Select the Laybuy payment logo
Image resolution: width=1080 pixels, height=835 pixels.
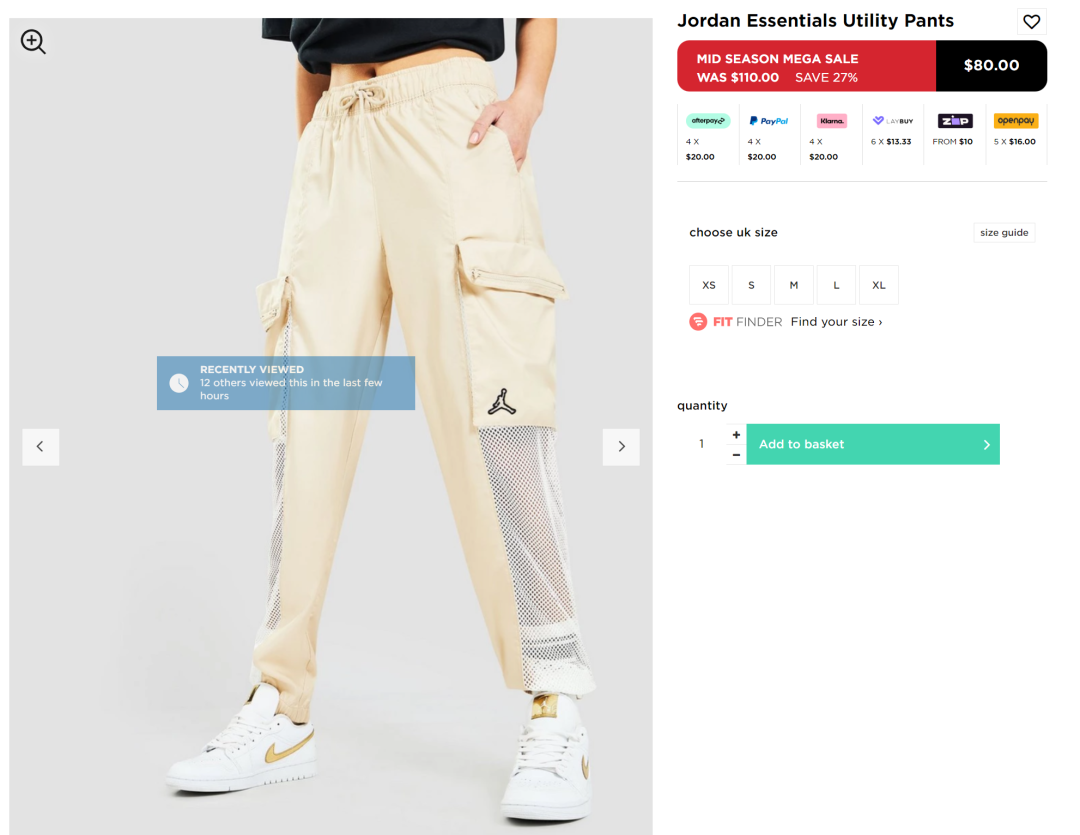[x=893, y=121]
